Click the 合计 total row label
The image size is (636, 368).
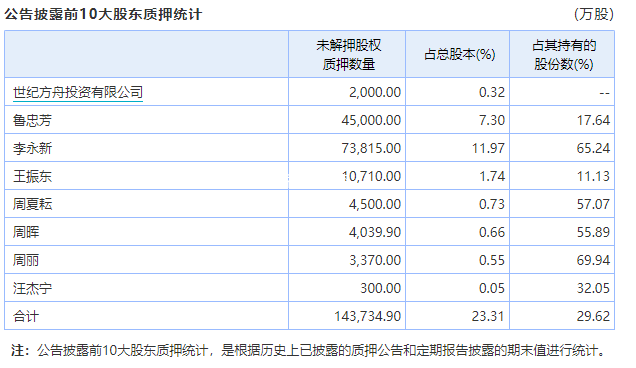click(x=26, y=316)
